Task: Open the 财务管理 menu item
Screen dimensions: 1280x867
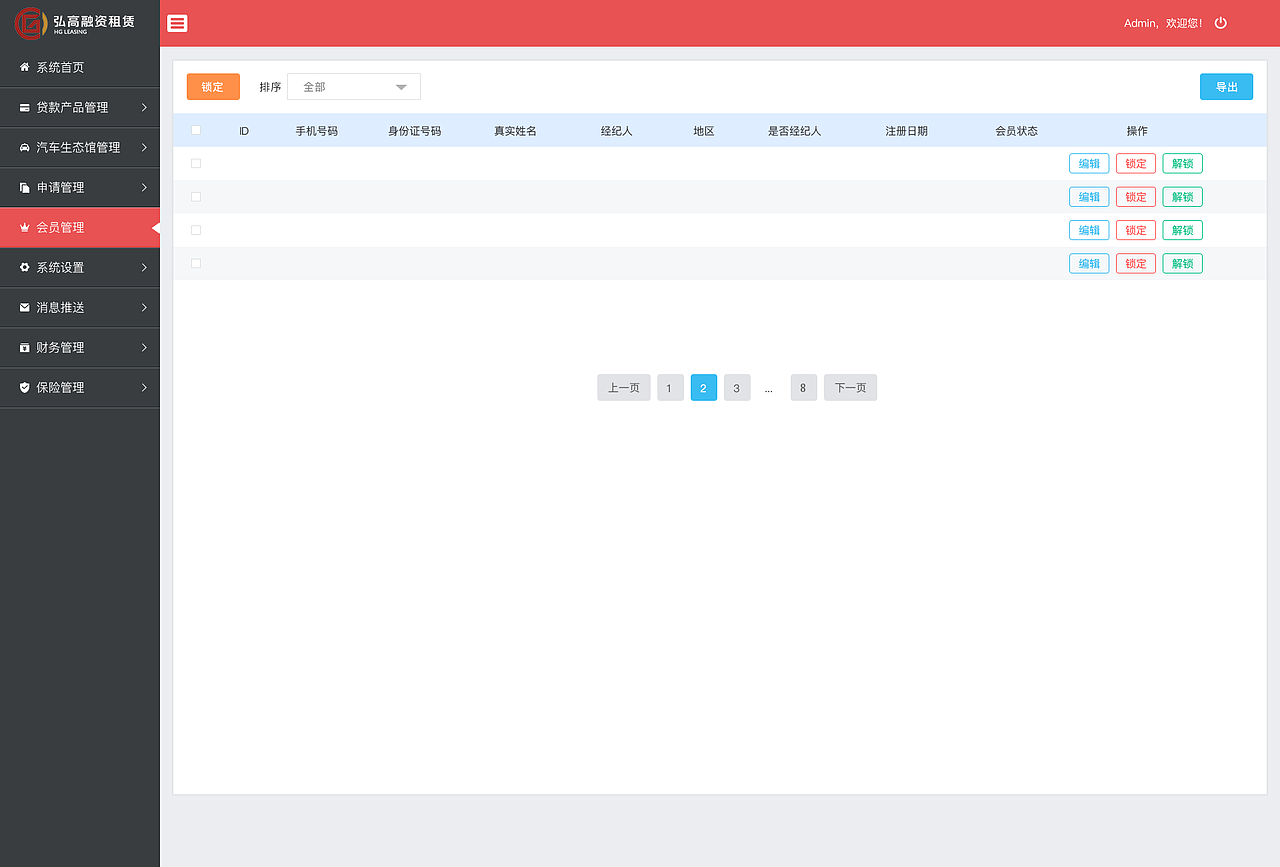Action: point(80,347)
